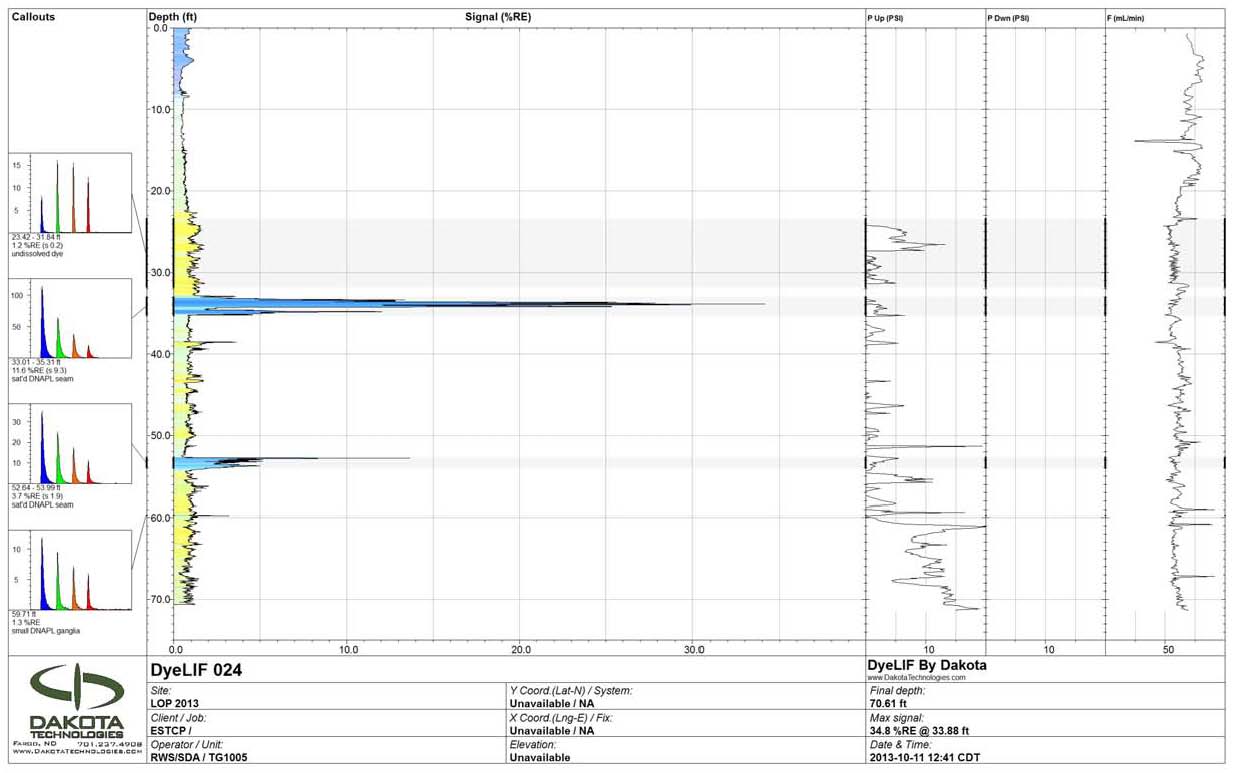Viewport: 1236px width, 773px height.
Task: Click the Callouts column header
Action: point(34,17)
